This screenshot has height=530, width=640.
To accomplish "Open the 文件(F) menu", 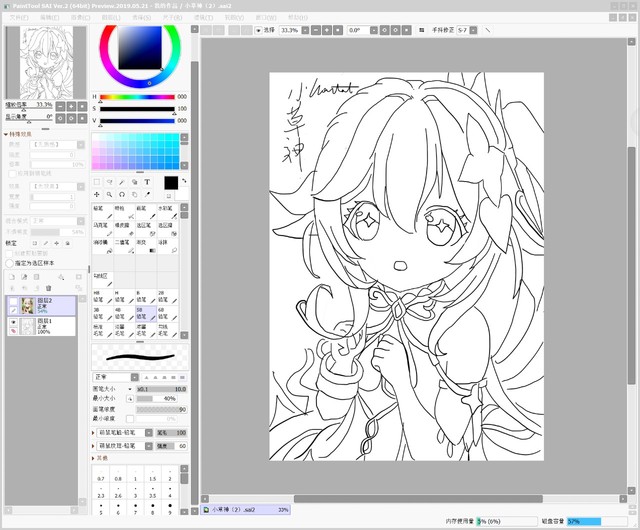I will click(20, 18).
